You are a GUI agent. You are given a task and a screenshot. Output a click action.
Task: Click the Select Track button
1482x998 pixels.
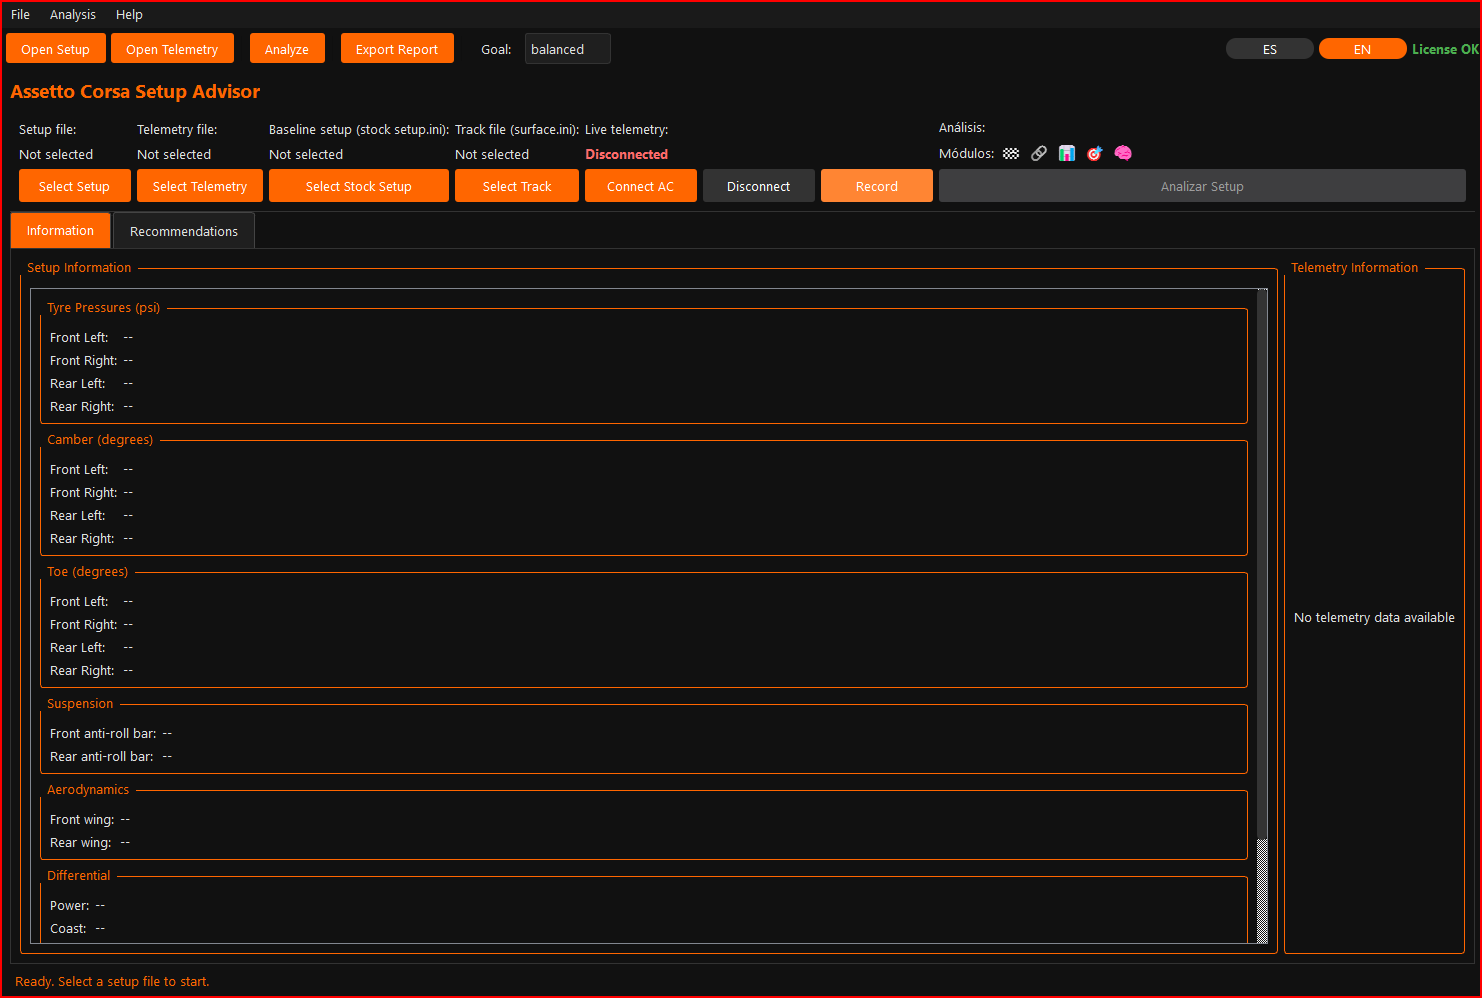click(x=517, y=186)
